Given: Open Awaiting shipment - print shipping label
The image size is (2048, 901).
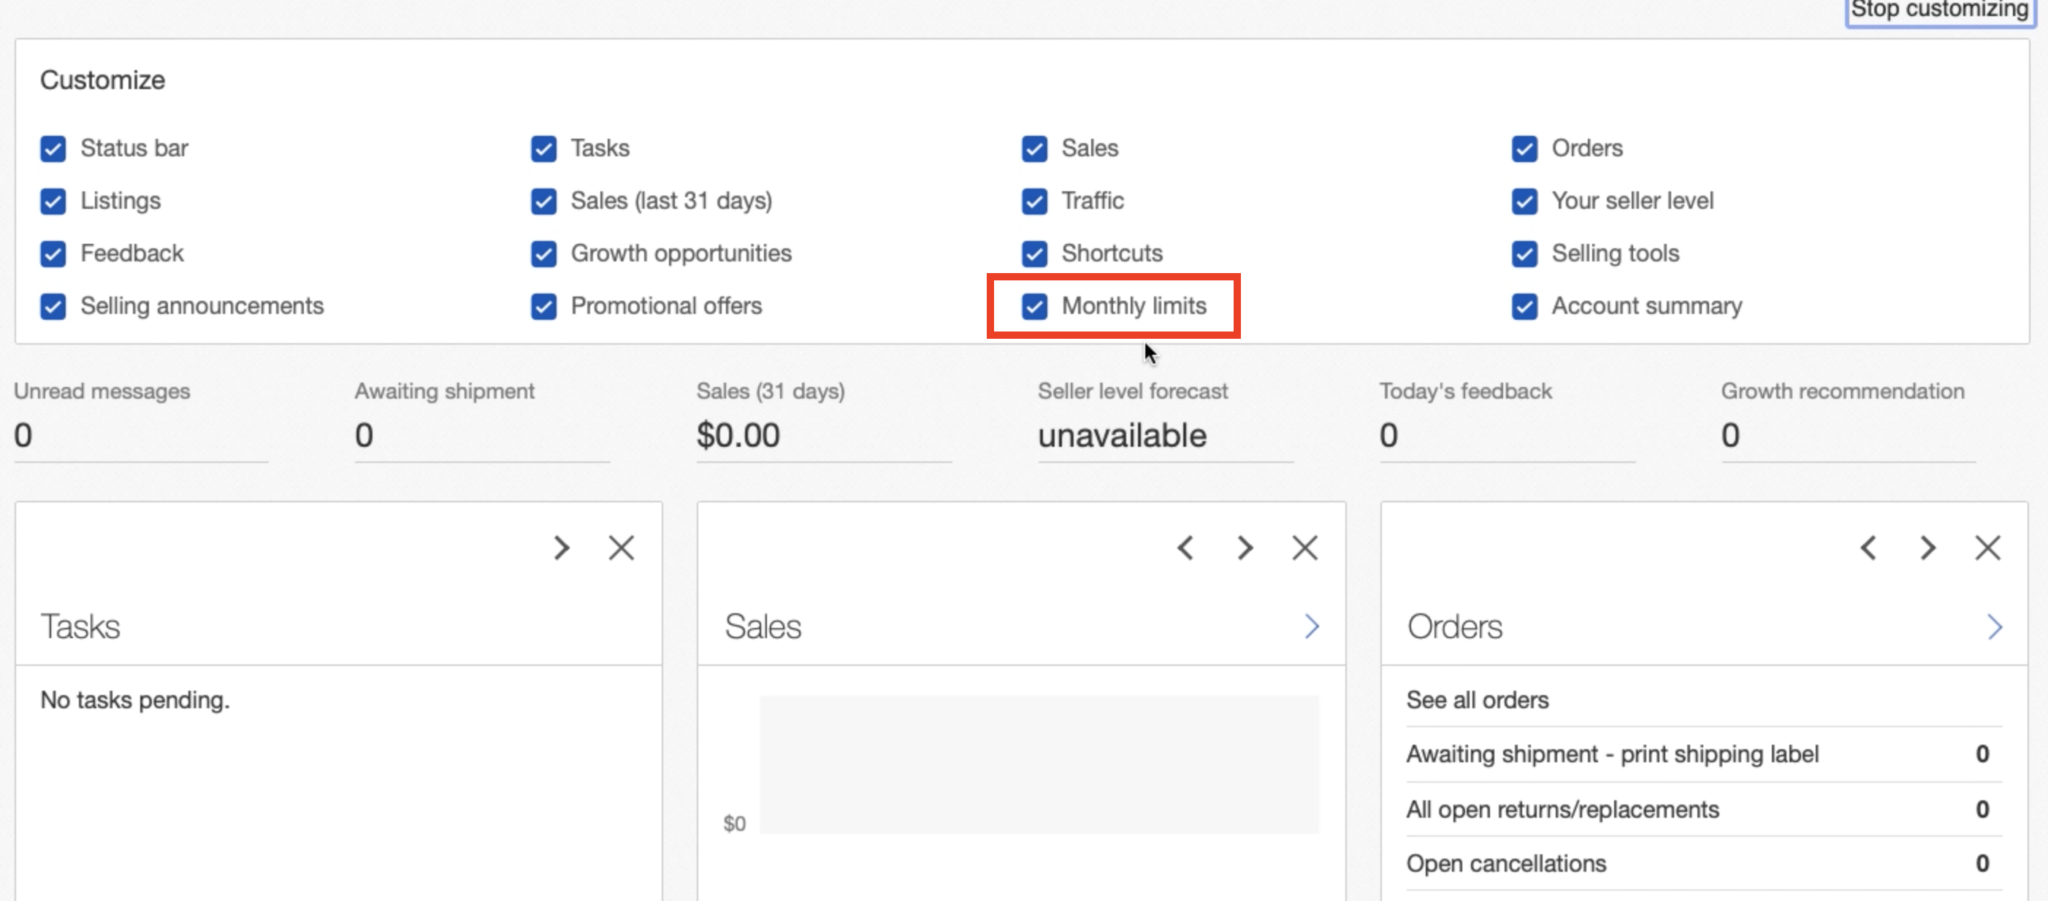Looking at the screenshot, I should (x=1612, y=754).
